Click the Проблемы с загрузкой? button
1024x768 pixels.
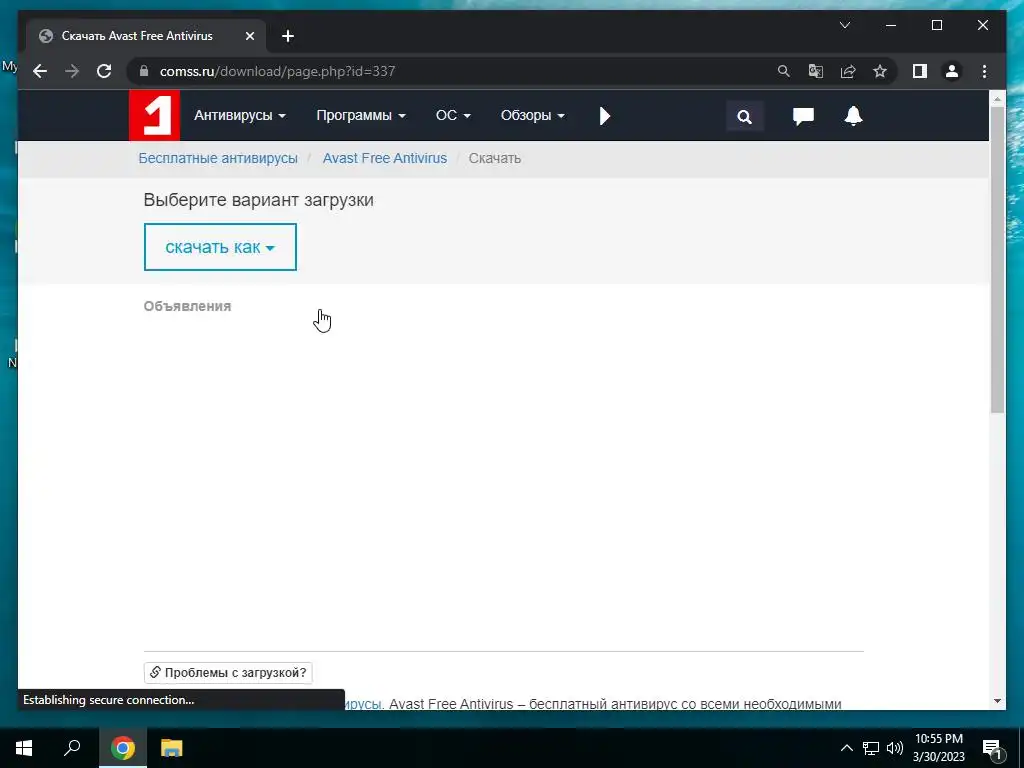tap(228, 673)
